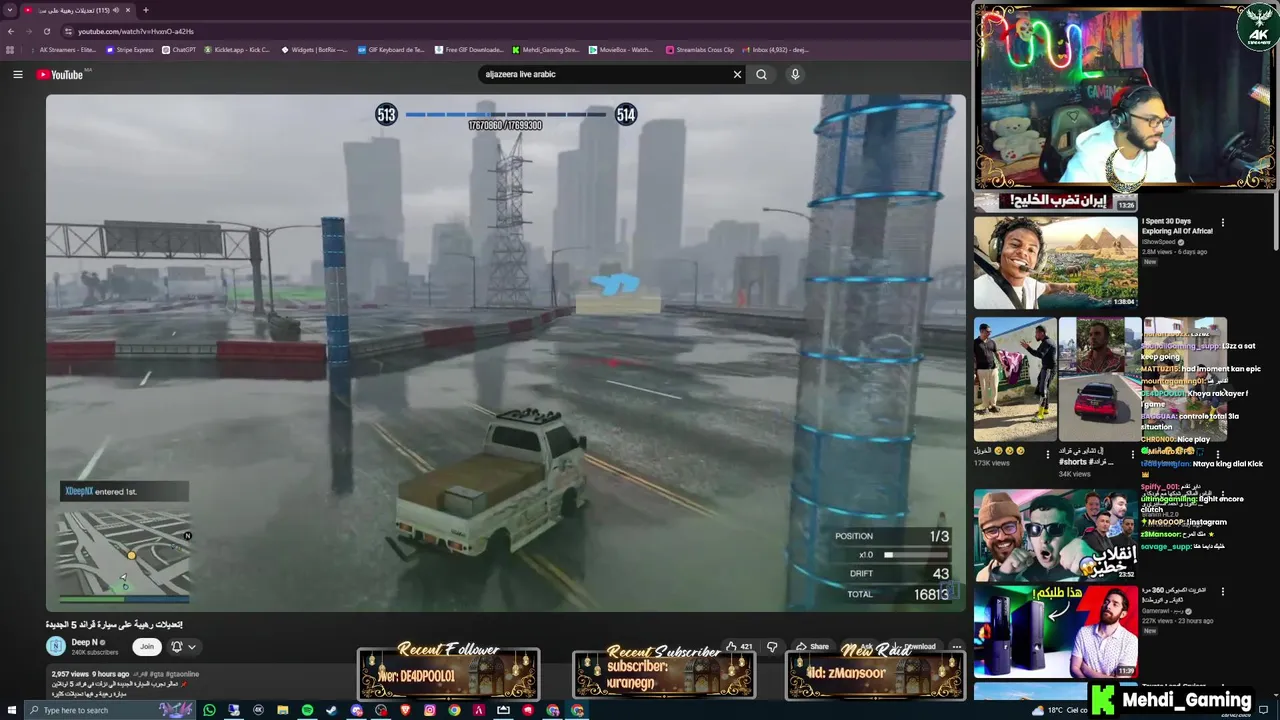Open the IShowSpeed channel link
Viewport: 1280px width, 720px height.
tap(1159, 242)
